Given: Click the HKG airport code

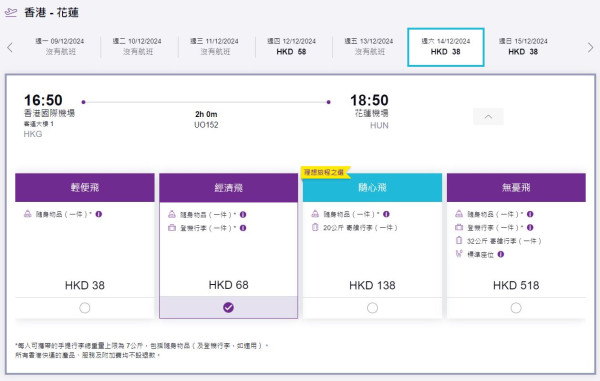Looking at the screenshot, I should click(x=33, y=134).
